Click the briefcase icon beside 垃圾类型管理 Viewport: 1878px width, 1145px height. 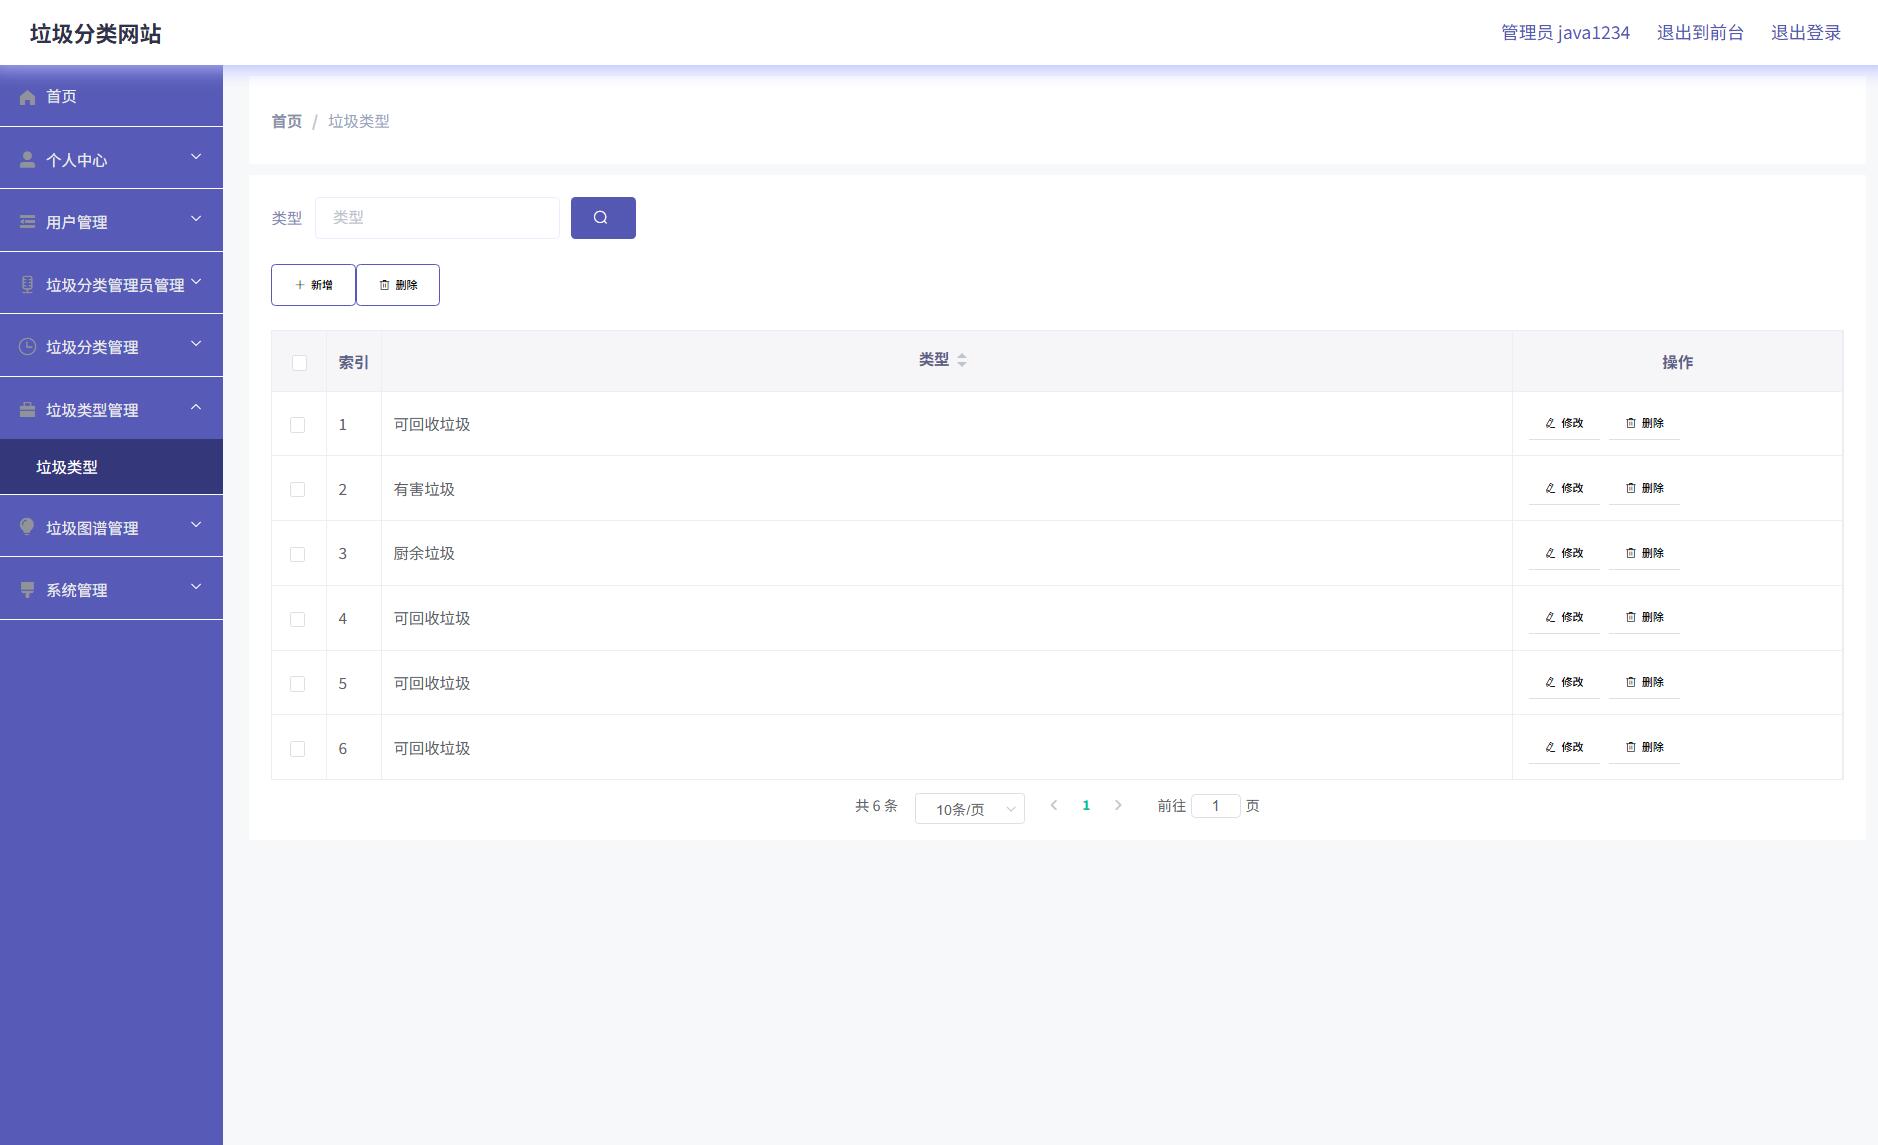coord(28,410)
